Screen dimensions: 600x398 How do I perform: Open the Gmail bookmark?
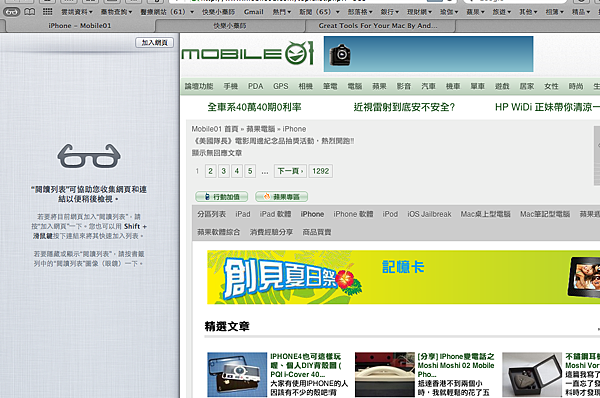click(x=254, y=12)
